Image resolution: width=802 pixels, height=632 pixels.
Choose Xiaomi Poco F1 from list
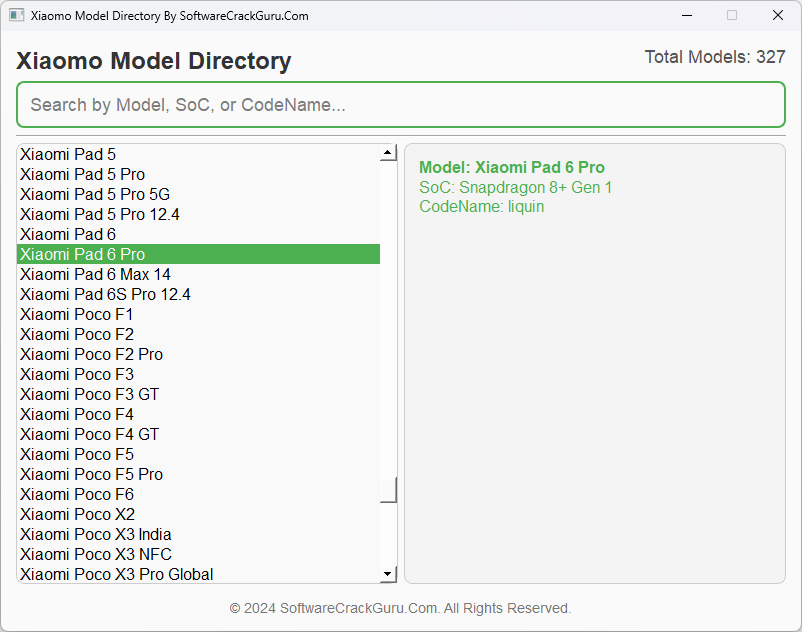77,314
